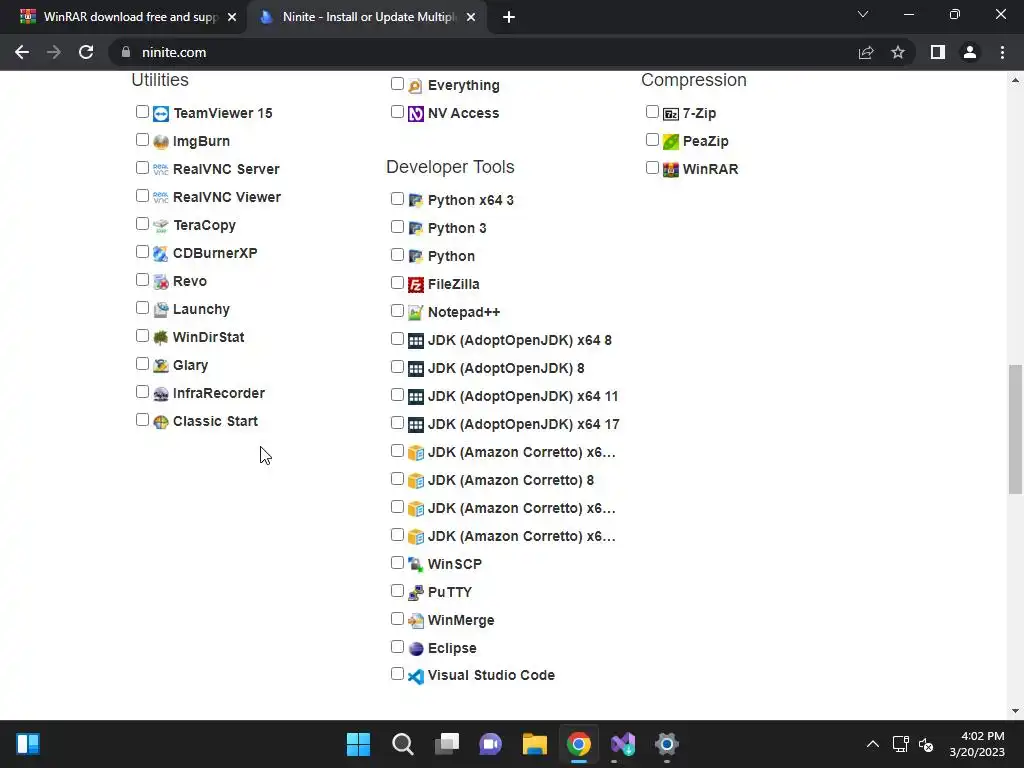Click the scrollbar down arrow

(x=1015, y=711)
